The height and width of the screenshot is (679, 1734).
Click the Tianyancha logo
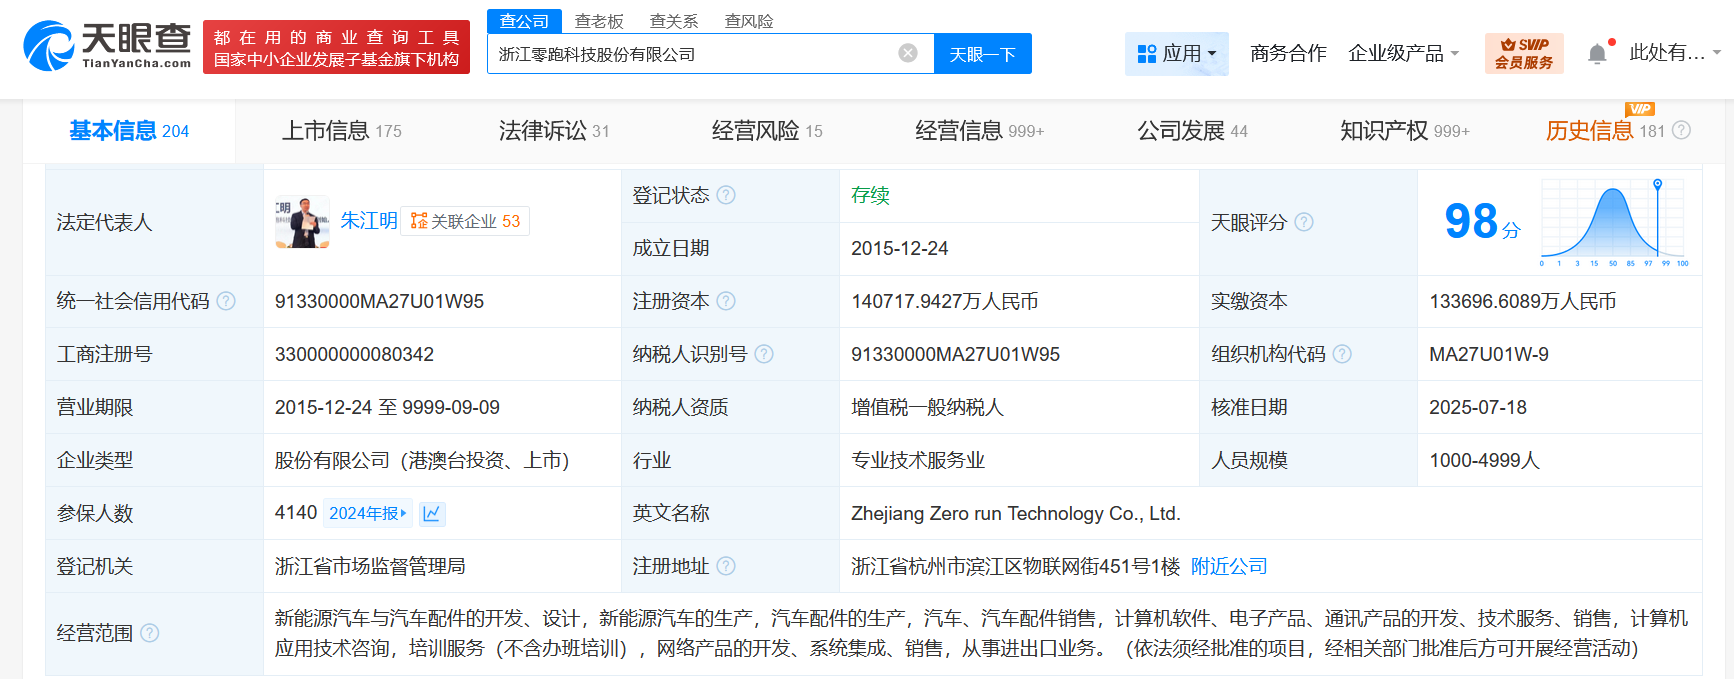107,46
